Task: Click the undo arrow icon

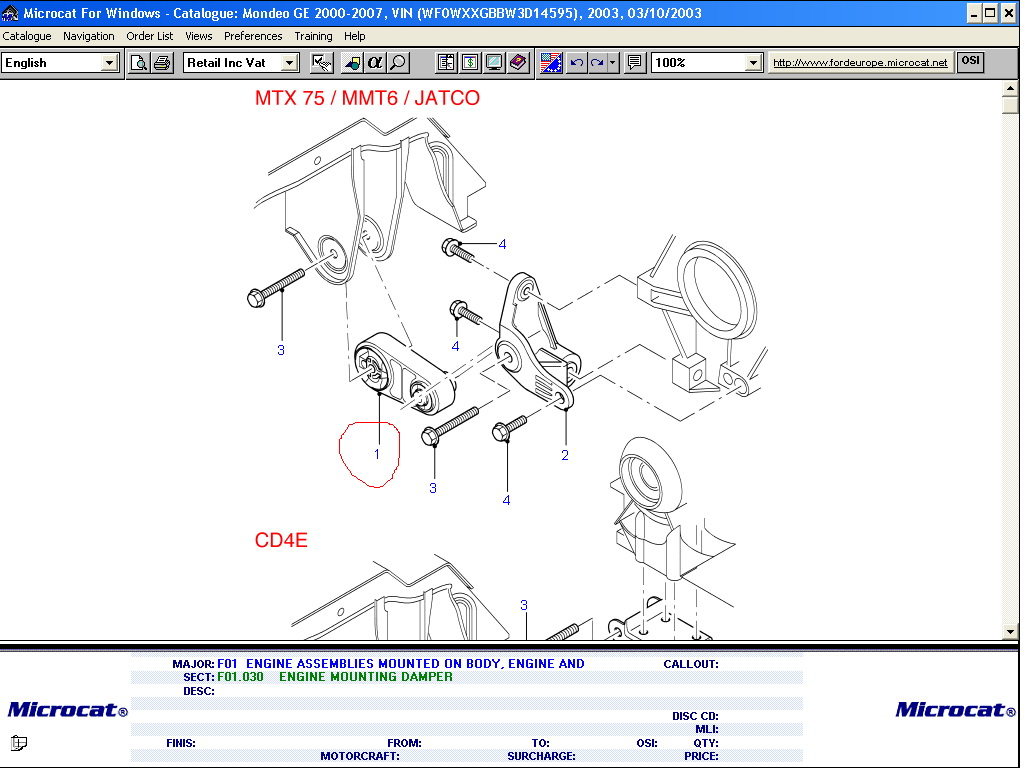Action: (576, 63)
